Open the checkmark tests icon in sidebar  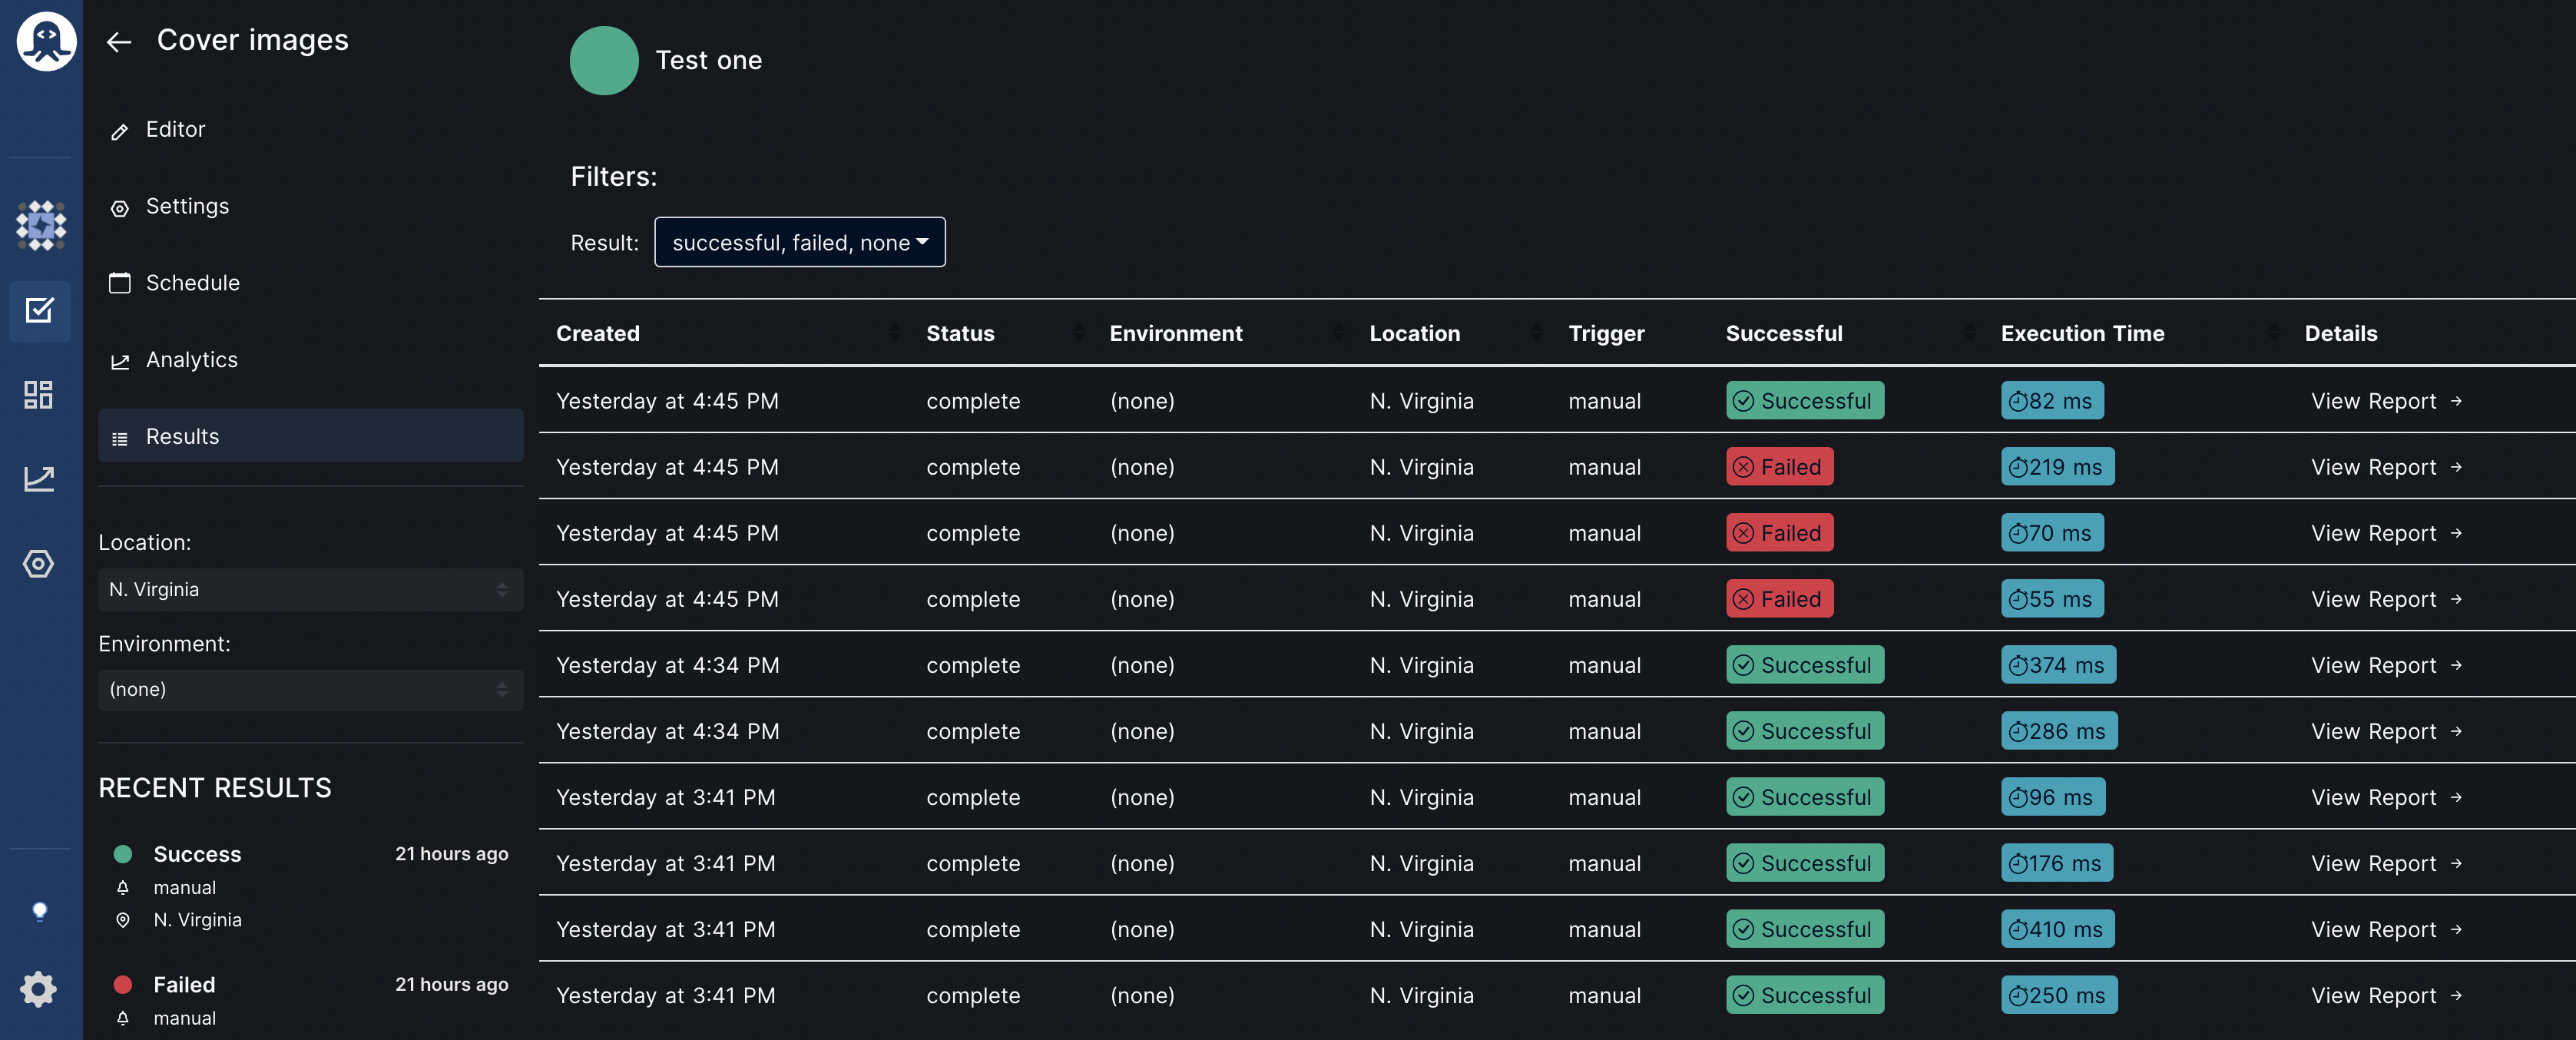click(40, 311)
